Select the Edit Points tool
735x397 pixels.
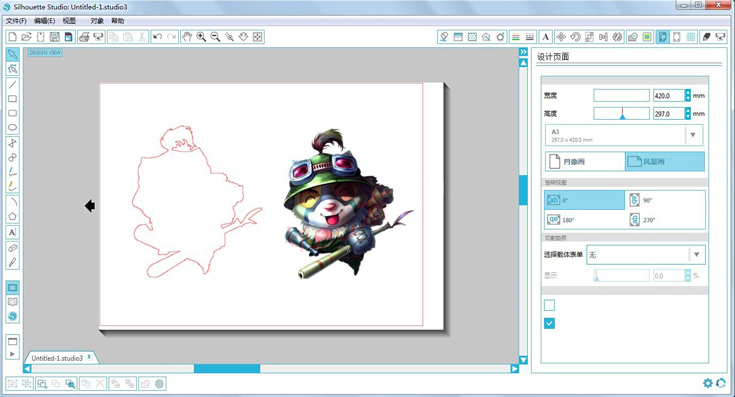pyautogui.click(x=13, y=69)
